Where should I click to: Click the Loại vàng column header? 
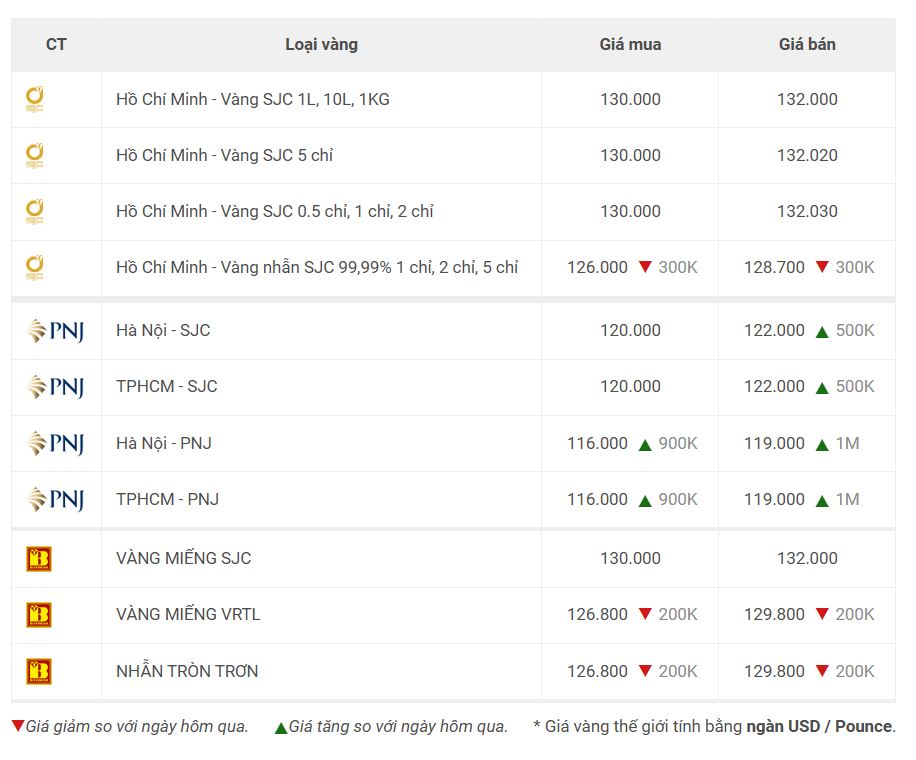coord(321,44)
